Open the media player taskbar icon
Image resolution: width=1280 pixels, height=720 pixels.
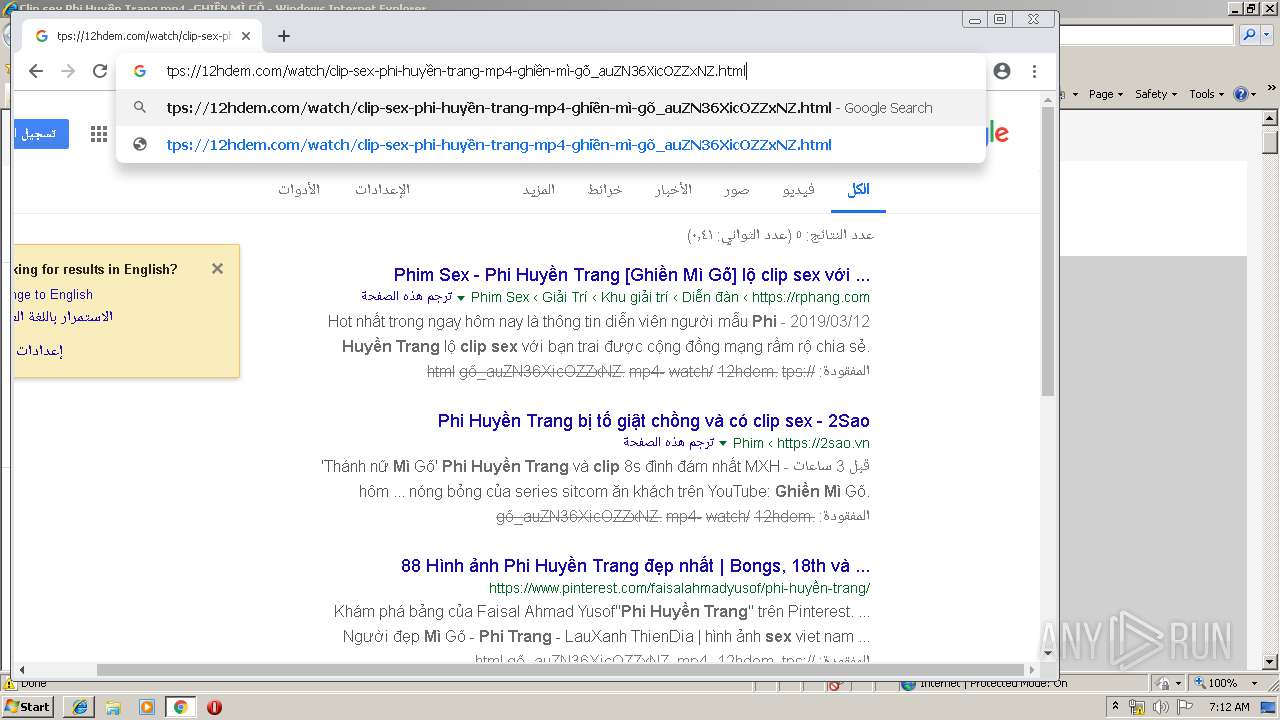point(147,707)
